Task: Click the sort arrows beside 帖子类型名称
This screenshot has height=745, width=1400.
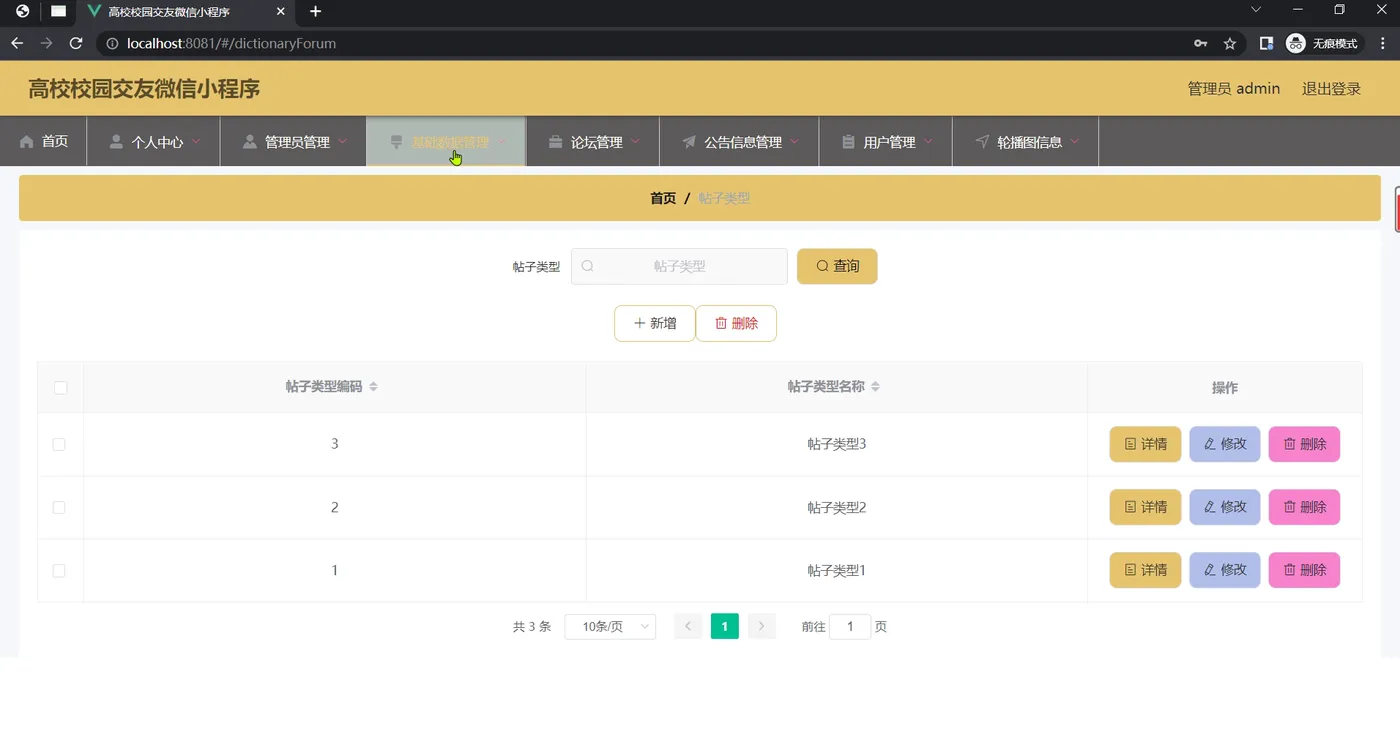Action: click(x=875, y=387)
